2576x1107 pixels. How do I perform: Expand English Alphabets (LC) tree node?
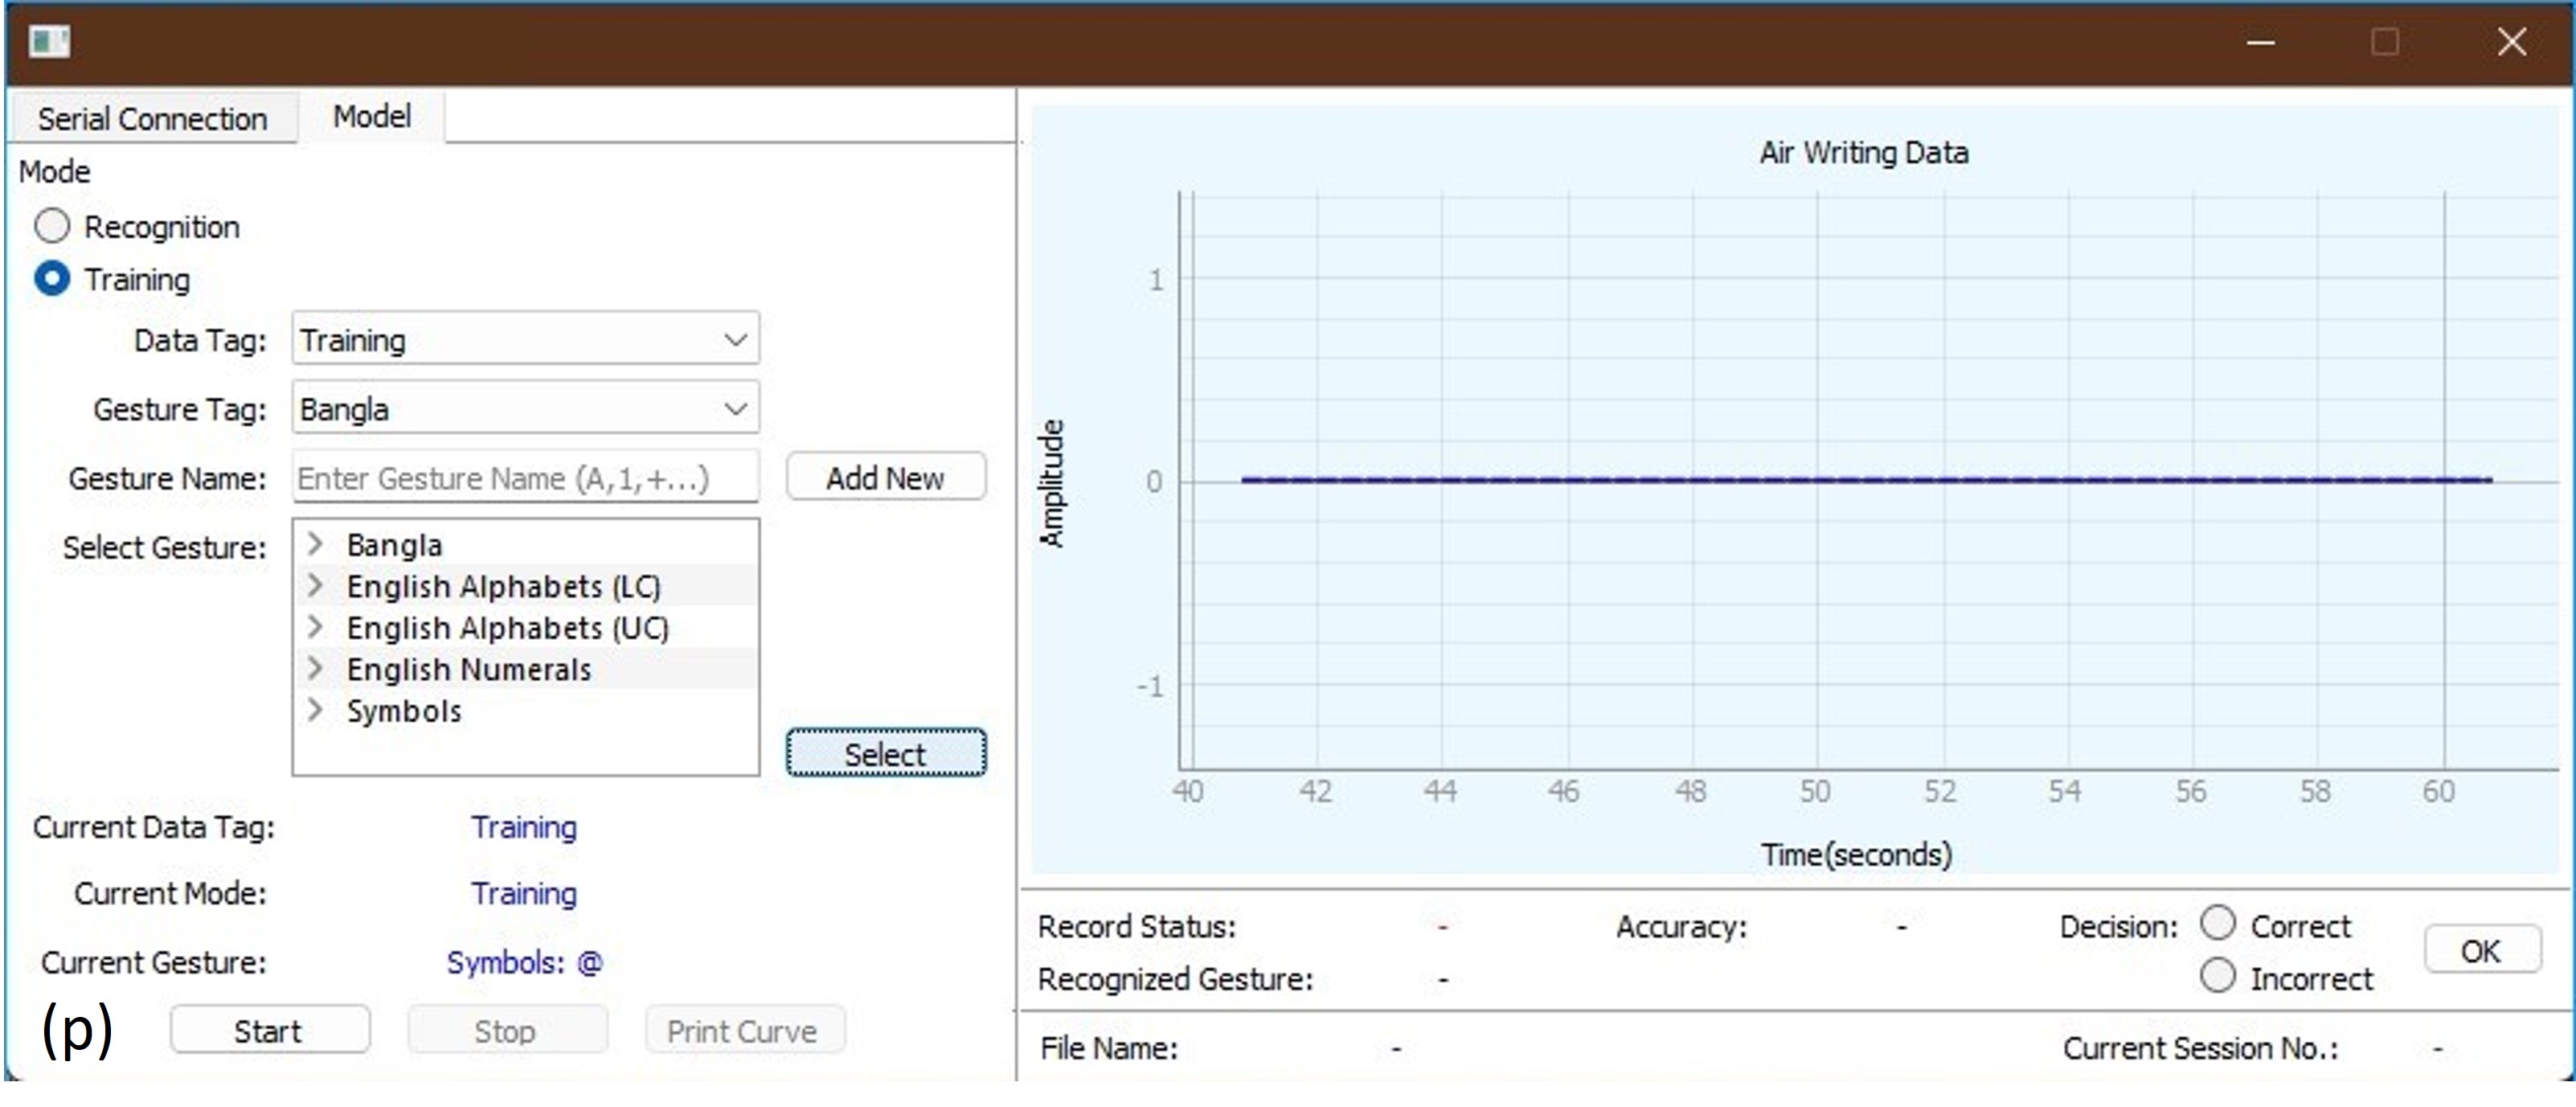pyautogui.click(x=315, y=586)
